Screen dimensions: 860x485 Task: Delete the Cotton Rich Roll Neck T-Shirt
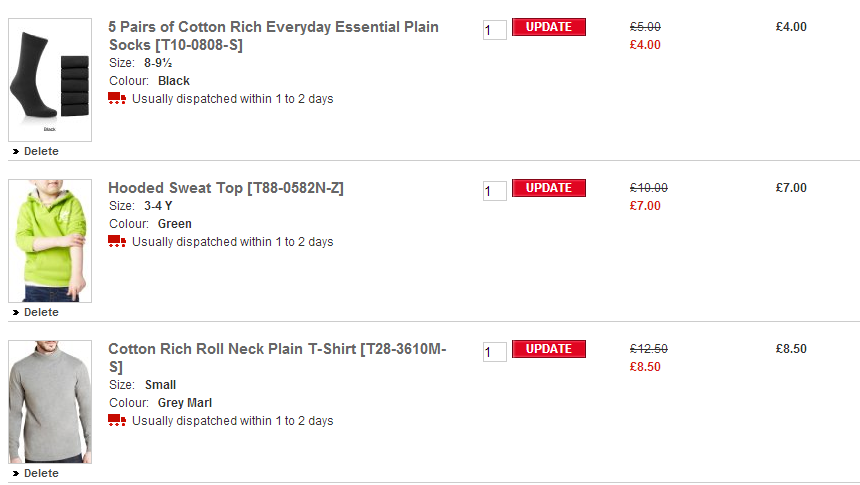pos(41,474)
